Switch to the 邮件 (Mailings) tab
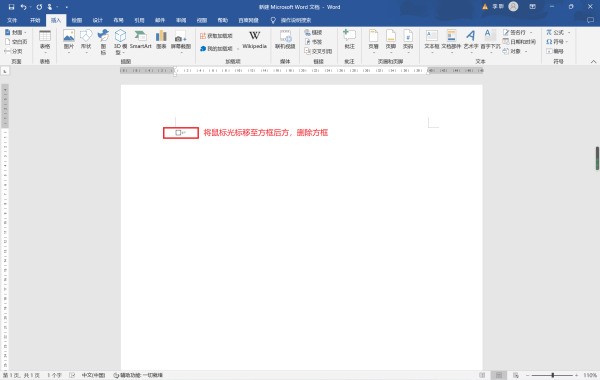The width and height of the screenshot is (600, 380). [x=160, y=20]
